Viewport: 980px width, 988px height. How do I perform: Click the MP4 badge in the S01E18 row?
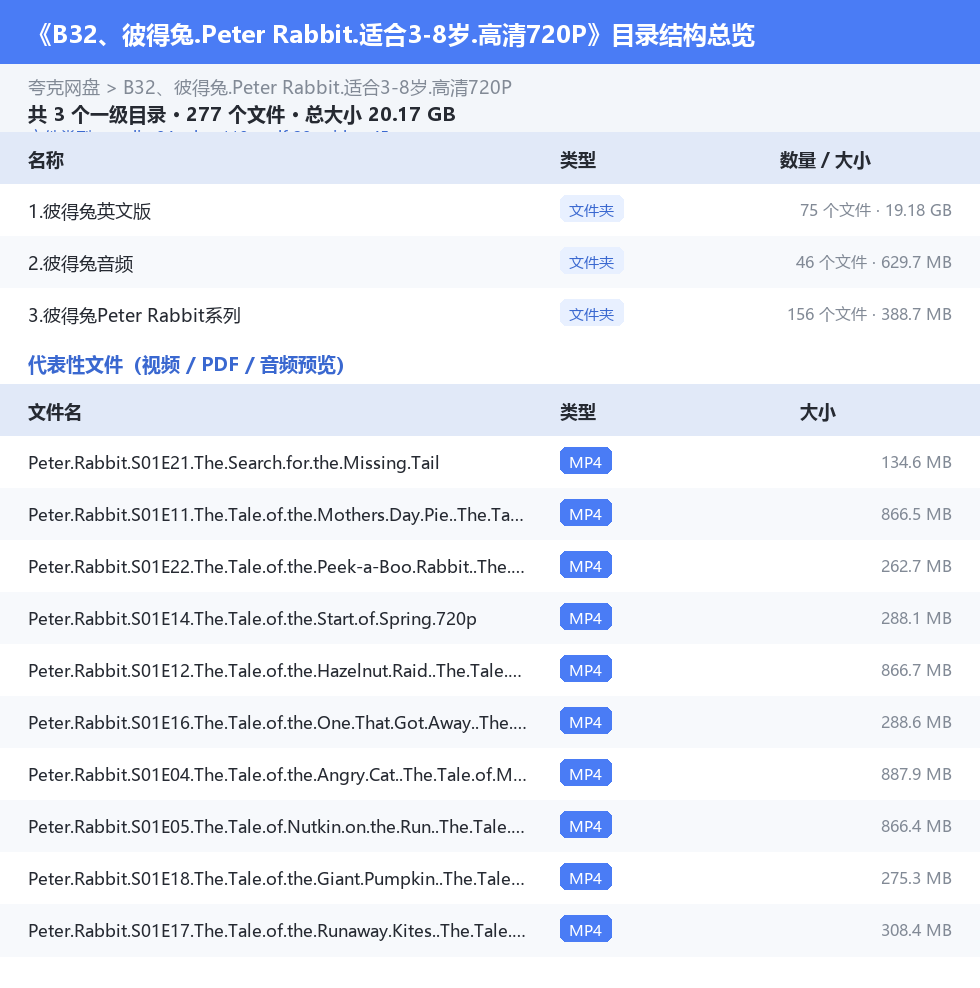pos(585,877)
